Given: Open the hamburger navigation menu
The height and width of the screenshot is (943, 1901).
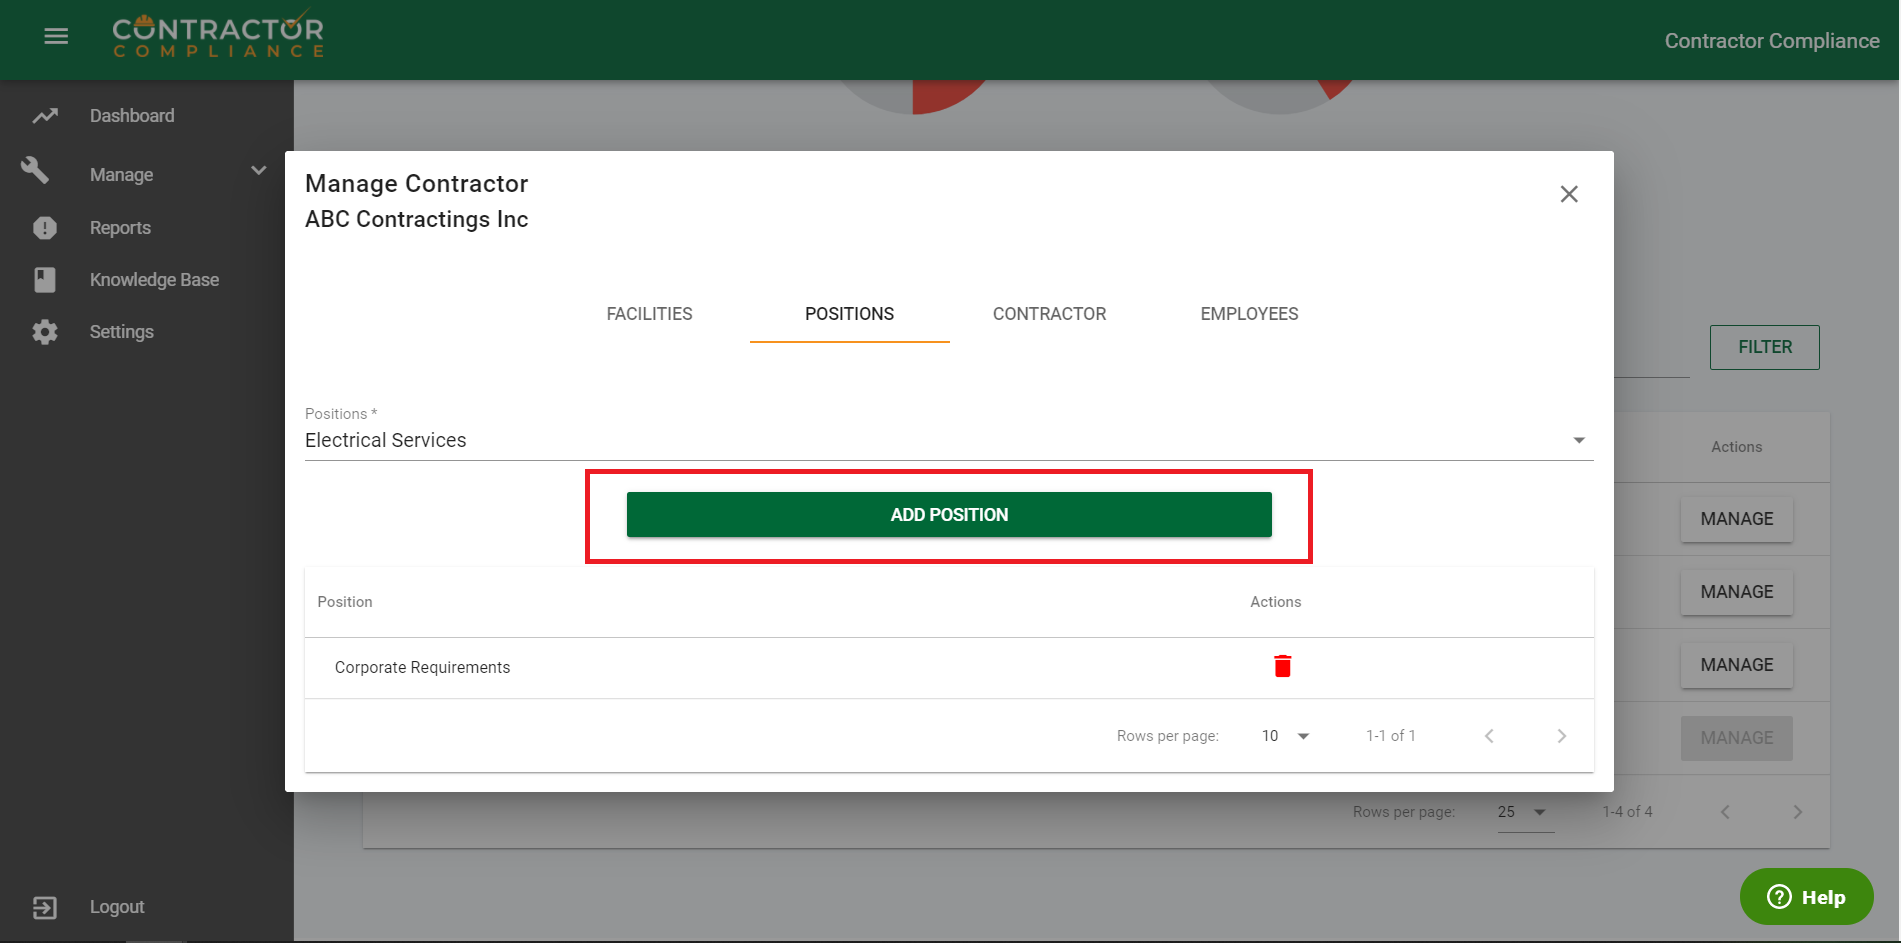Looking at the screenshot, I should pyautogui.click(x=56, y=37).
